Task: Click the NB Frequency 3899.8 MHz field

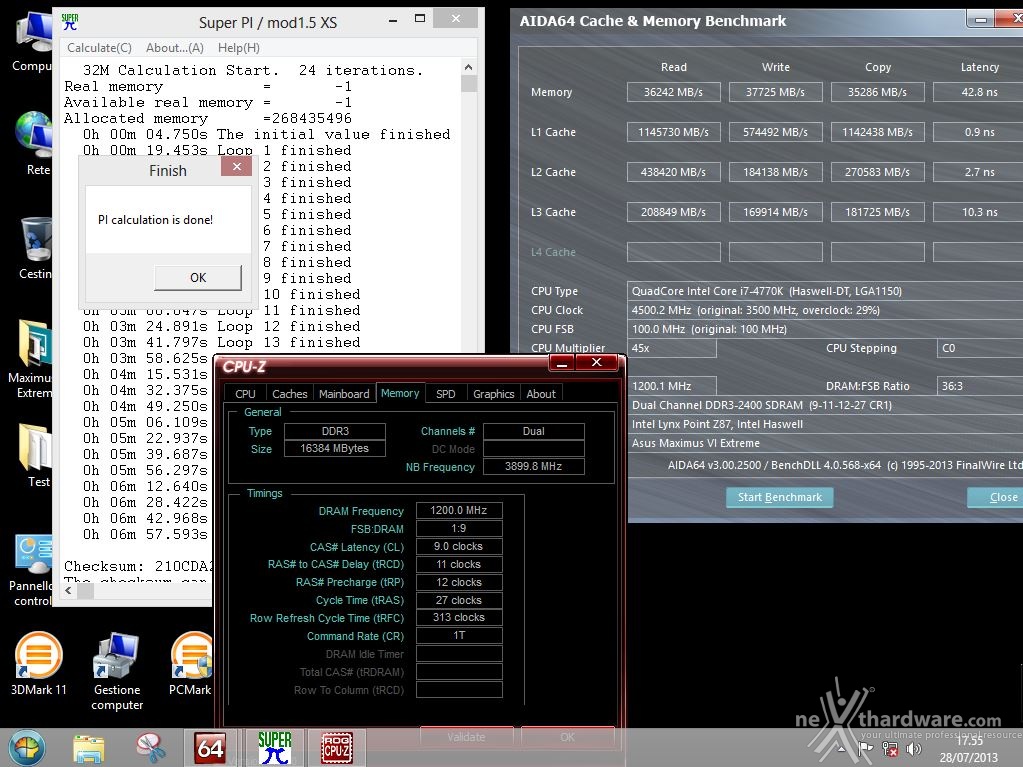Action: tap(534, 466)
